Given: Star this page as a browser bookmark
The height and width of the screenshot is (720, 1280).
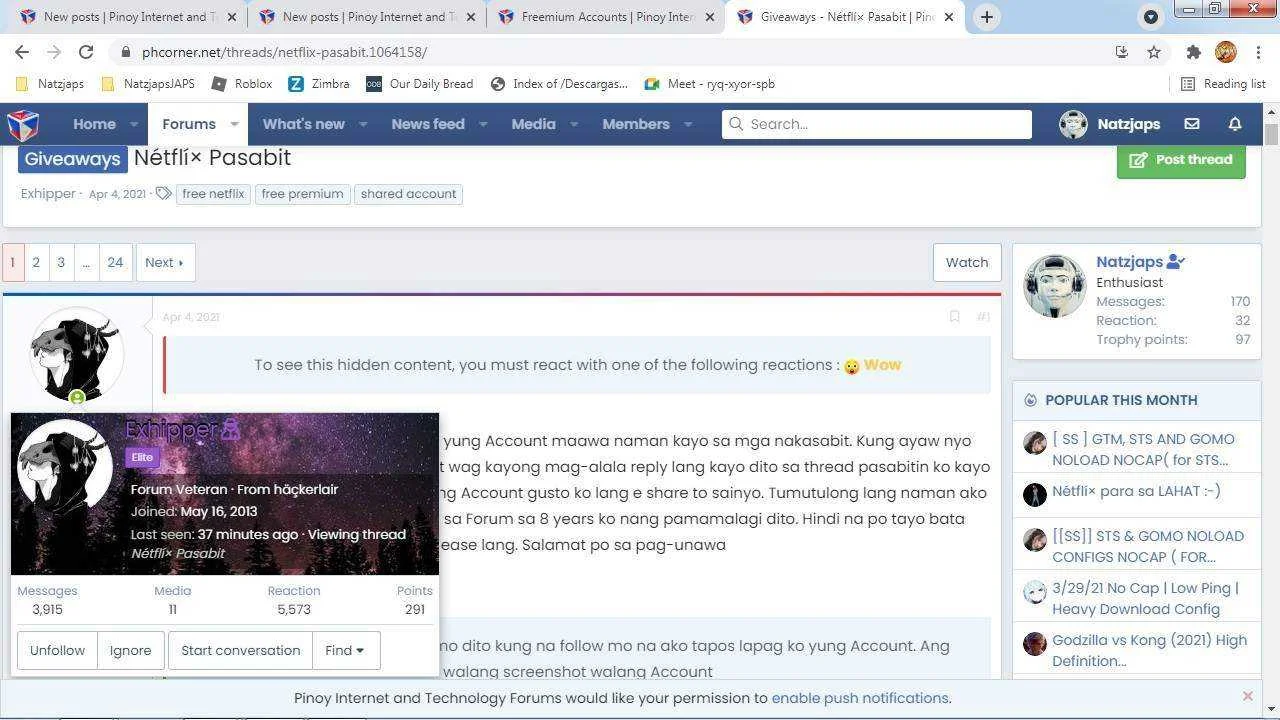Looking at the screenshot, I should [1154, 52].
